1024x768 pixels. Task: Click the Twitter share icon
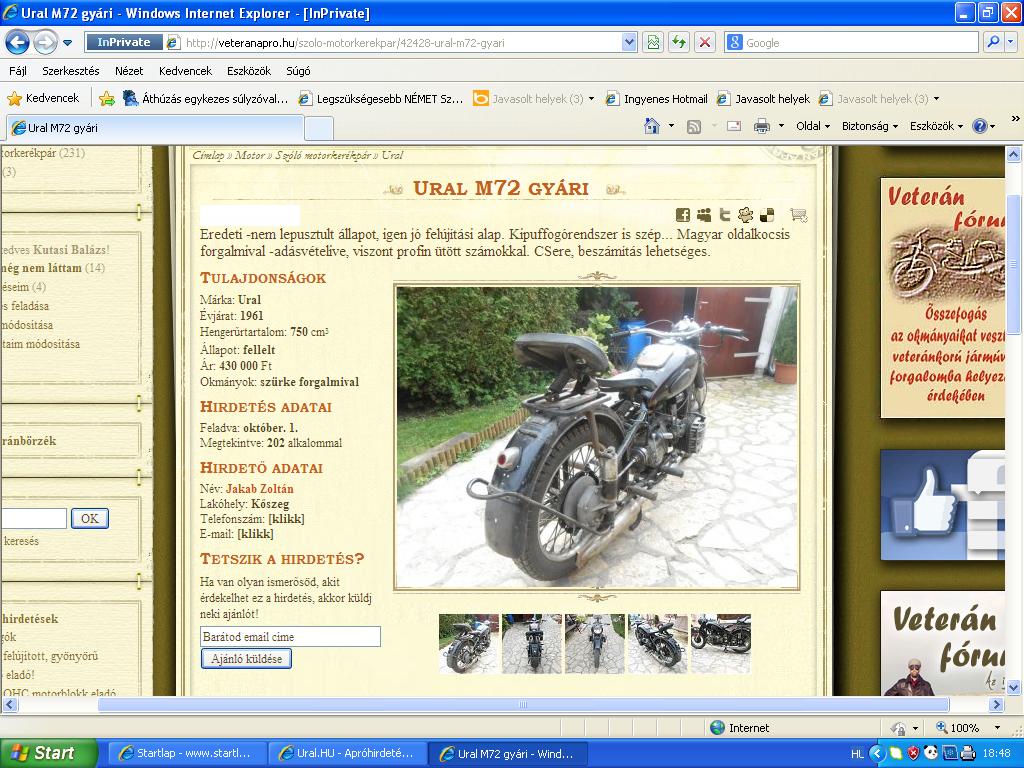click(725, 215)
